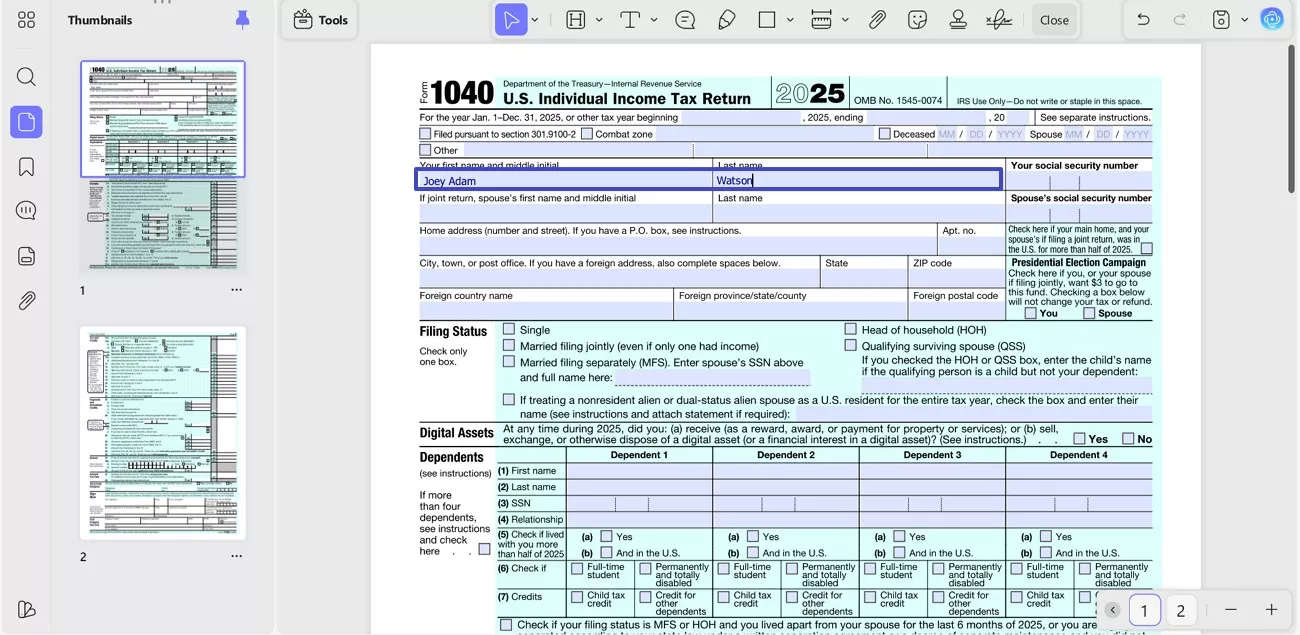Pick the Pencil markup tool
The height and width of the screenshot is (635, 1300).
[727, 19]
